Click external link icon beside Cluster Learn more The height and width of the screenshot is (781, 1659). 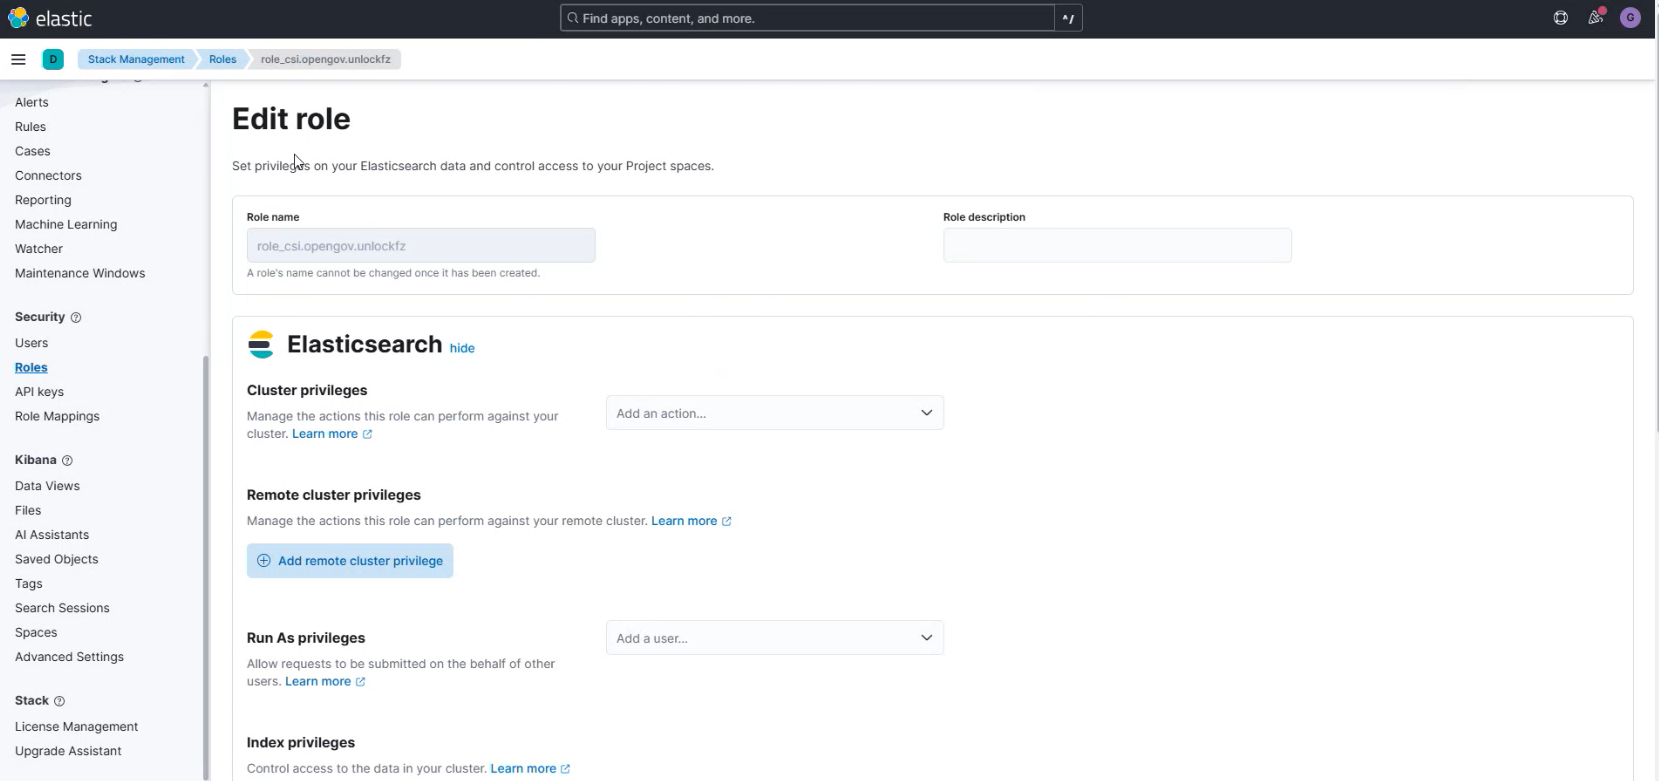coord(367,434)
